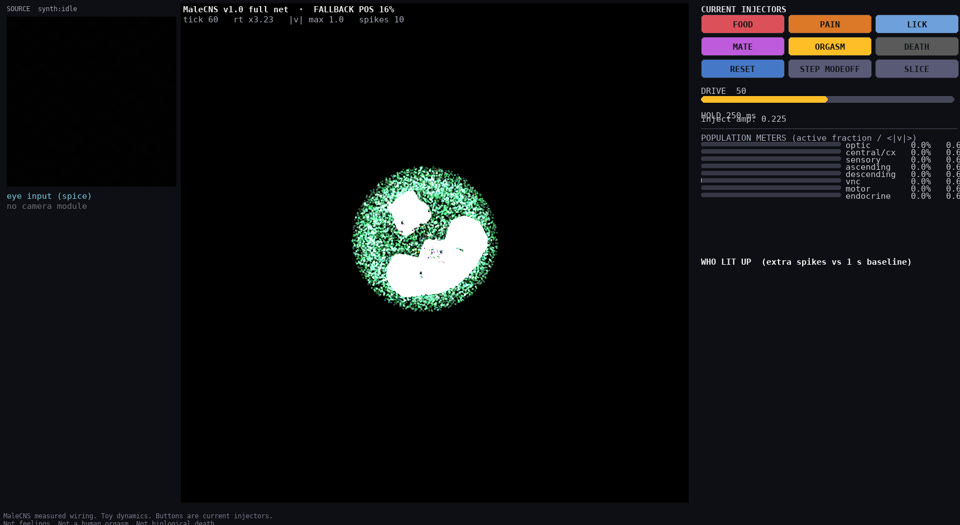
Task: Open the SLICE view button
Action: (917, 69)
